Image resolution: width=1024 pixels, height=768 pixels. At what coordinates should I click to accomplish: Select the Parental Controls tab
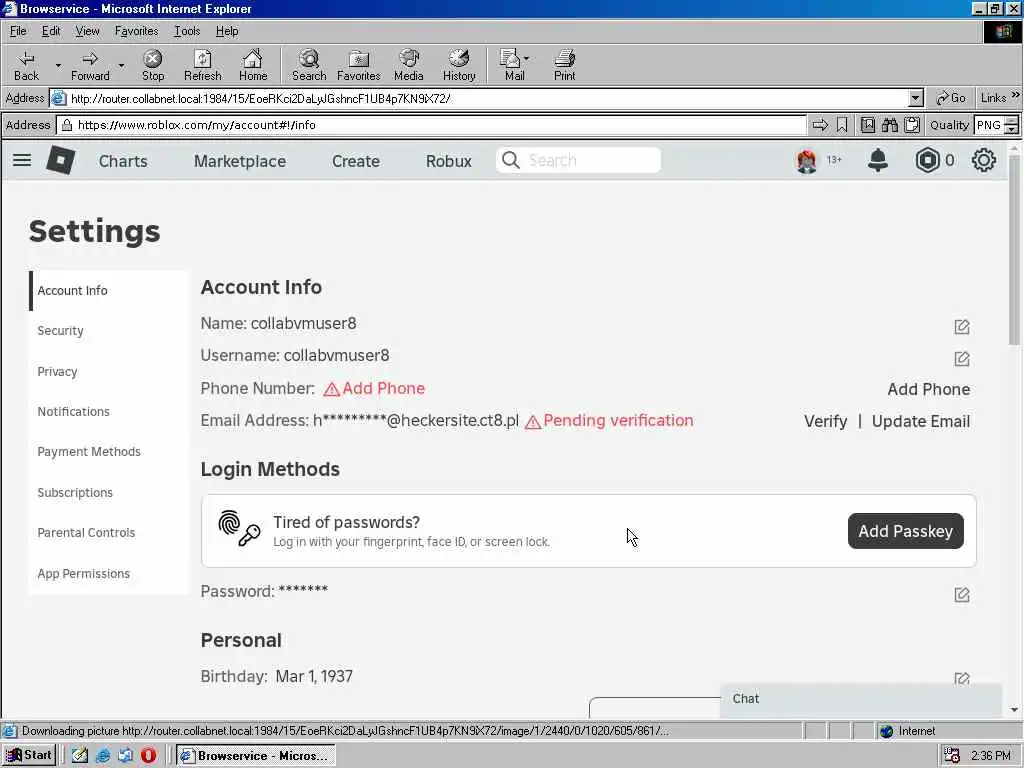click(x=109, y=533)
